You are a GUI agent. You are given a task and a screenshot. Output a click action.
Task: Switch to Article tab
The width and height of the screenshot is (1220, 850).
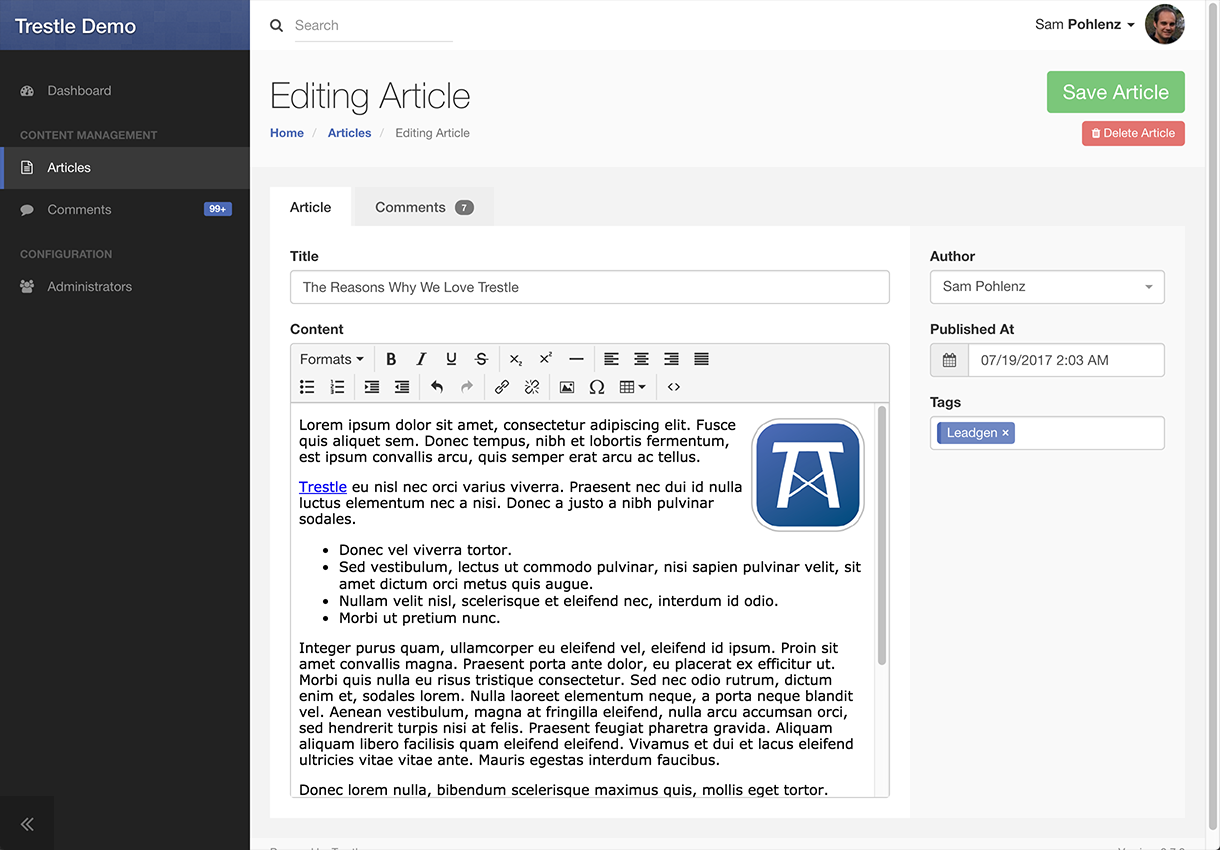(x=310, y=207)
